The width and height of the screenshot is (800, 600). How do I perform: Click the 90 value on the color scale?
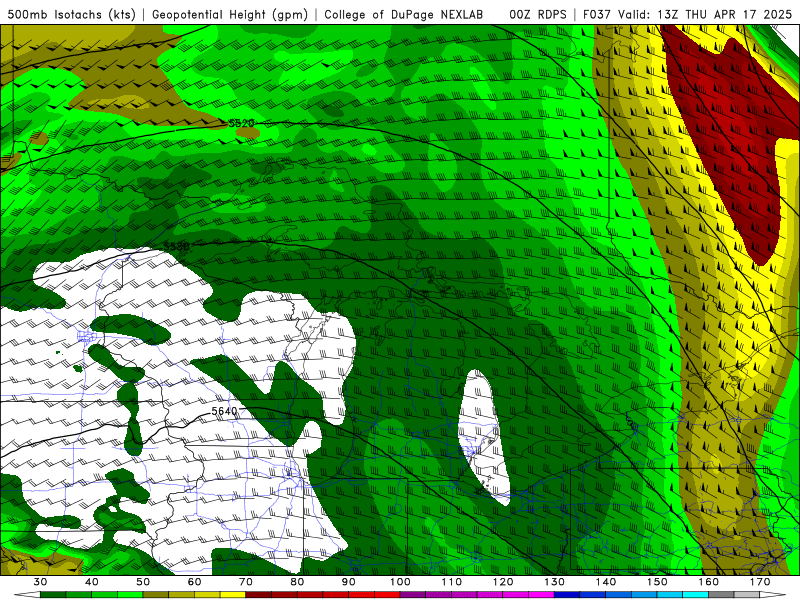[x=349, y=582]
